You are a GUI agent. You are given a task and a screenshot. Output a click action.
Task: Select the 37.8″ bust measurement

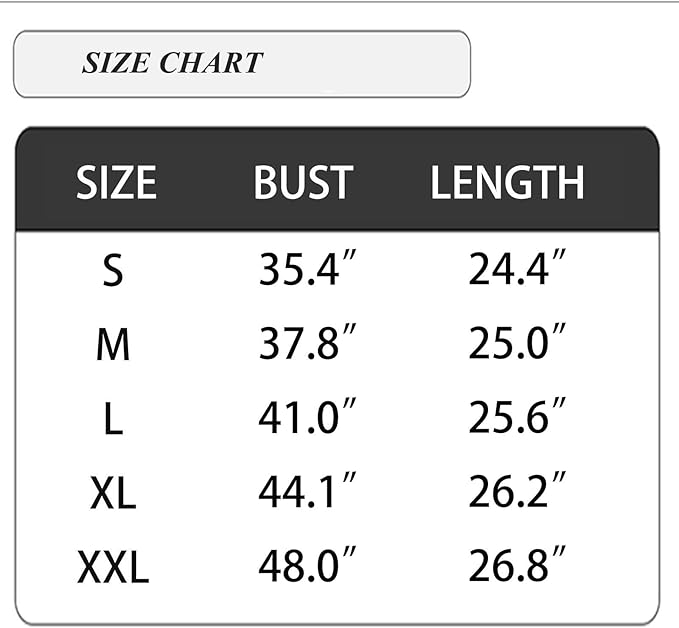tap(308, 343)
